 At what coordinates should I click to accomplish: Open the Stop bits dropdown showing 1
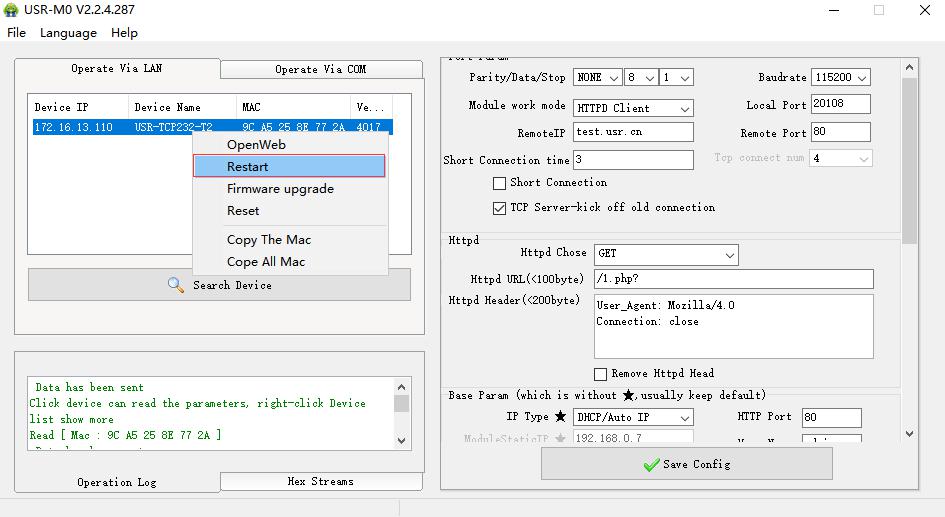pyautogui.click(x=676, y=77)
